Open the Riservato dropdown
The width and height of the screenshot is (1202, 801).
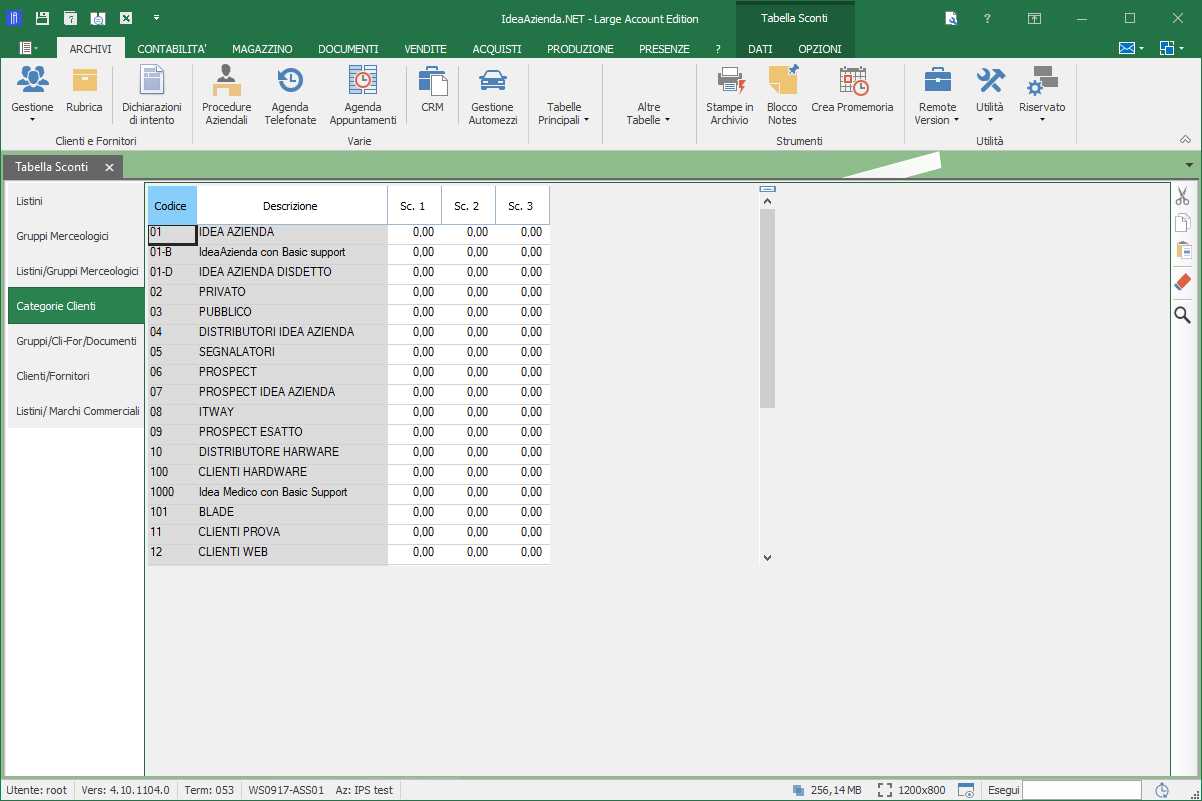[x=1042, y=95]
